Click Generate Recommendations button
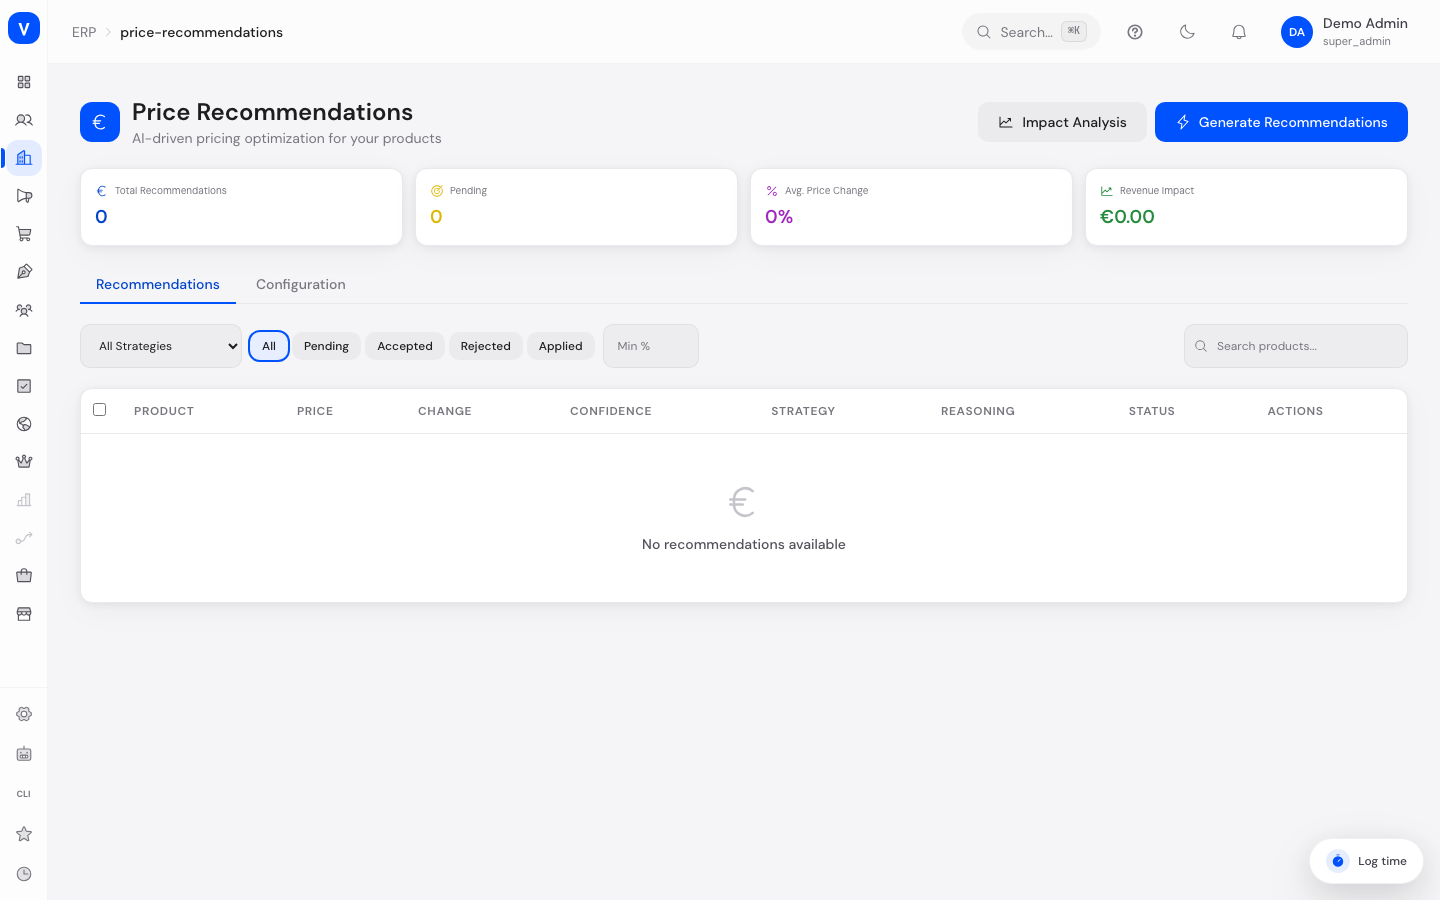 [1281, 122]
